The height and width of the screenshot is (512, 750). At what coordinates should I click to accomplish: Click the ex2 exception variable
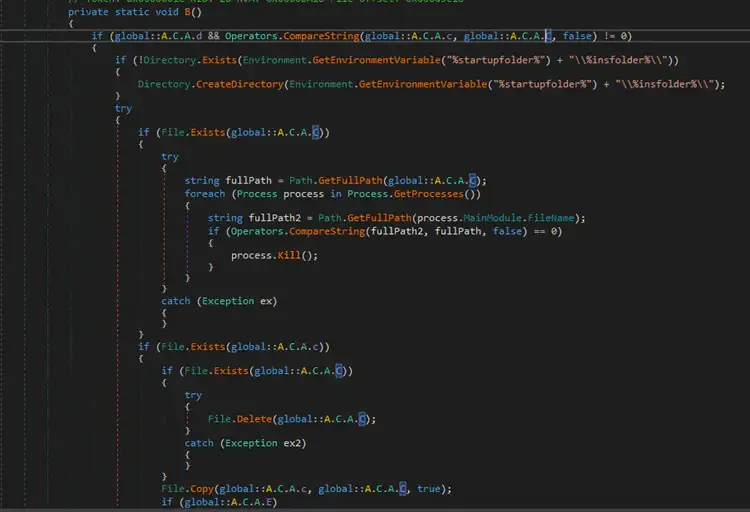292,443
